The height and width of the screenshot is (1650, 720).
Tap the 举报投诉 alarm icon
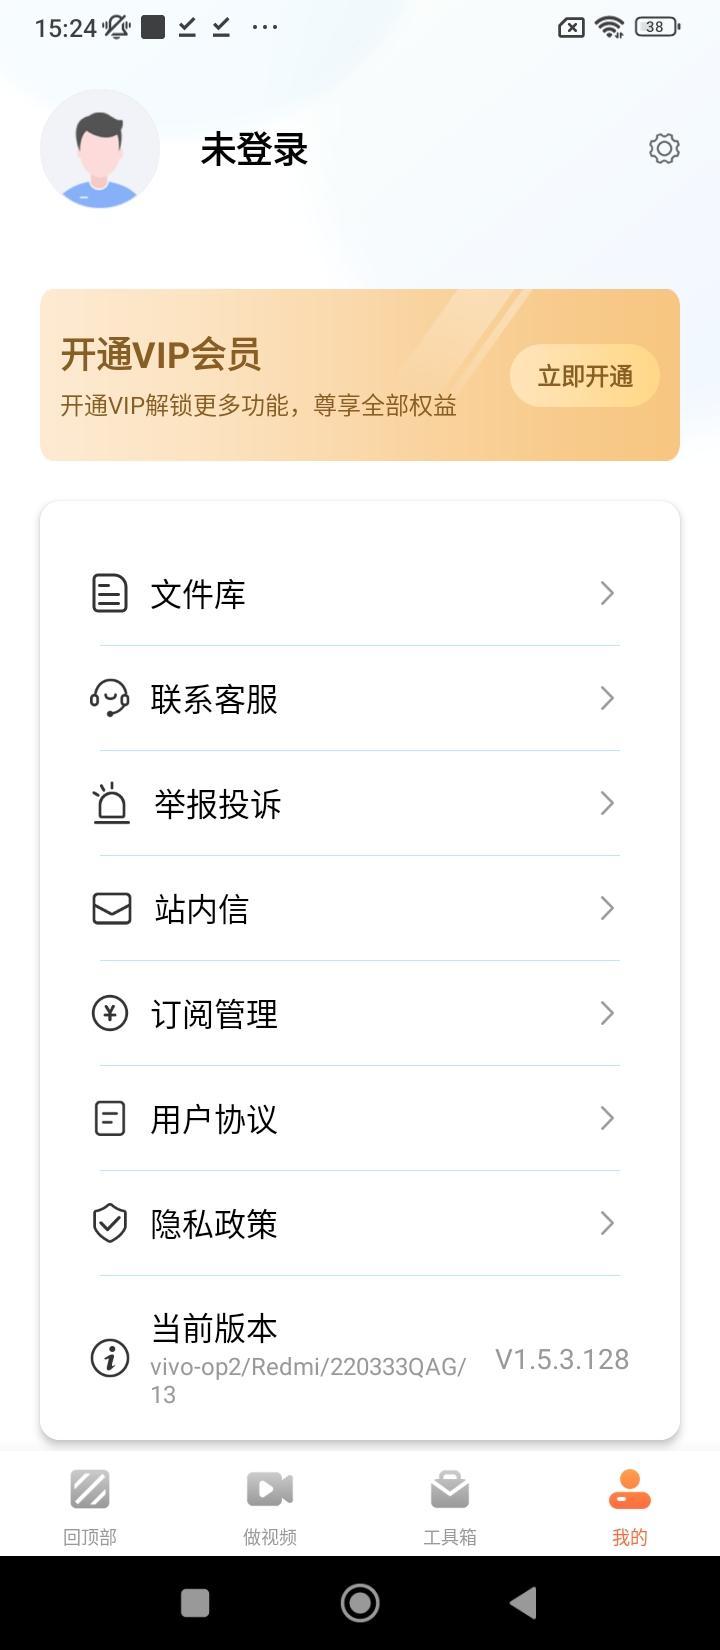click(111, 803)
